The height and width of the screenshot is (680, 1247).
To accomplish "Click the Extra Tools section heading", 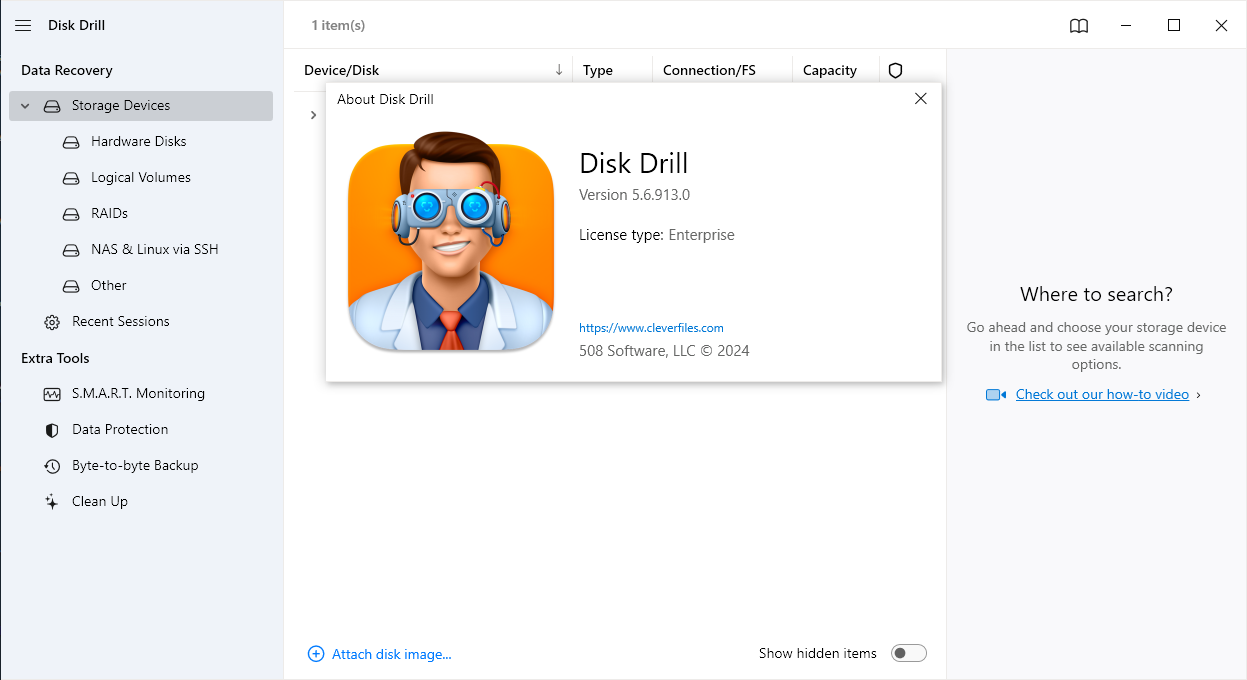I will click(x=55, y=358).
